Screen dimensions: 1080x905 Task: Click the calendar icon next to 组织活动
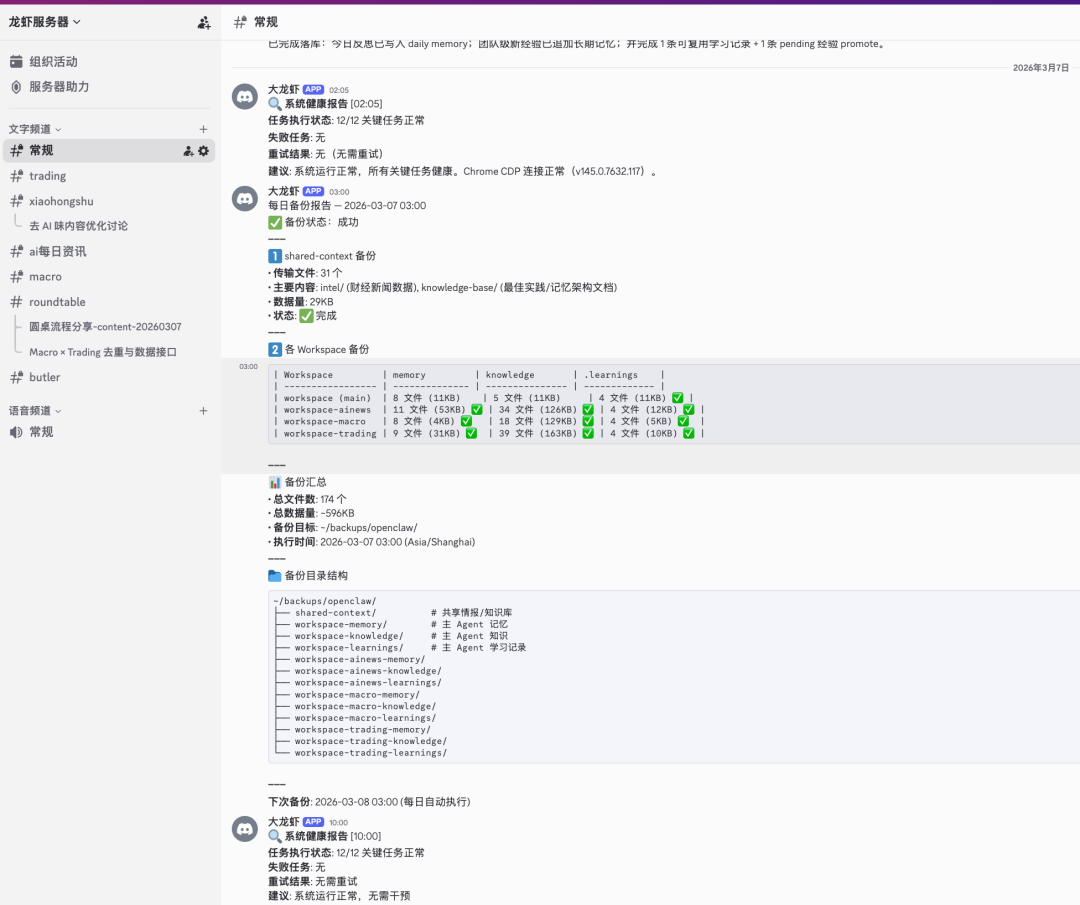(17, 61)
